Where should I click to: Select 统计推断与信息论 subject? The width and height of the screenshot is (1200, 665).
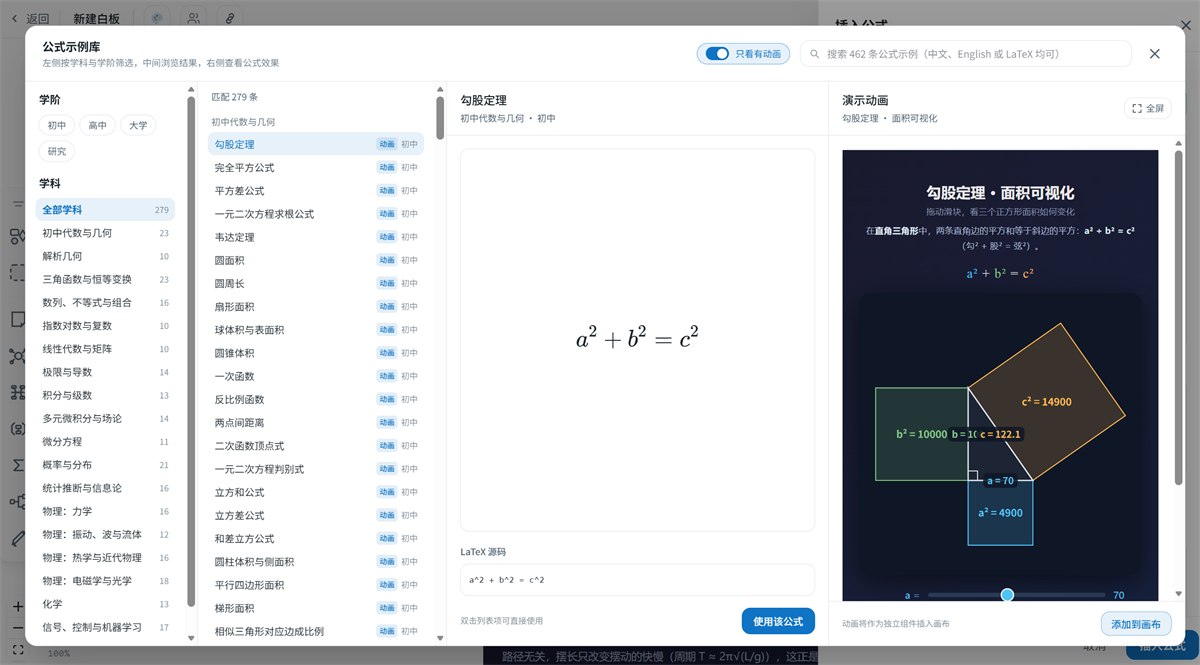[105, 488]
